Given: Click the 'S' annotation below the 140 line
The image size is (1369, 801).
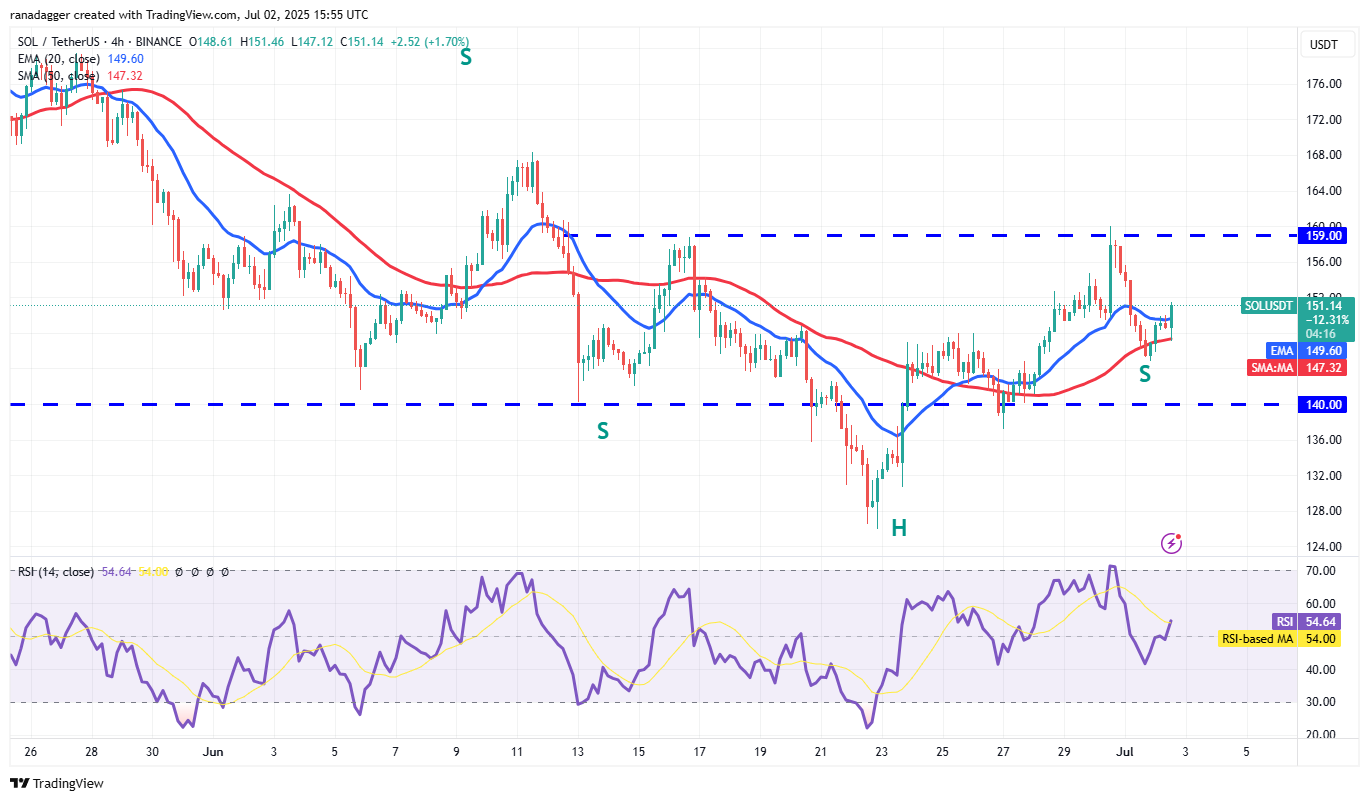Looking at the screenshot, I should 603,431.
